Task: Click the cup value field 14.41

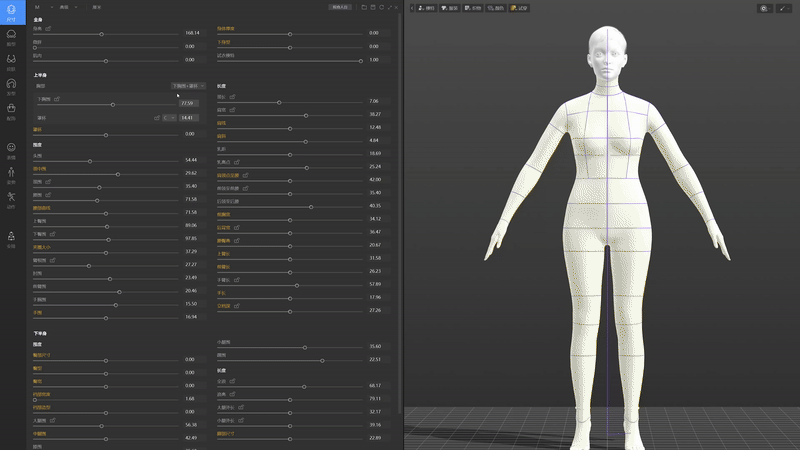Action: [189, 118]
